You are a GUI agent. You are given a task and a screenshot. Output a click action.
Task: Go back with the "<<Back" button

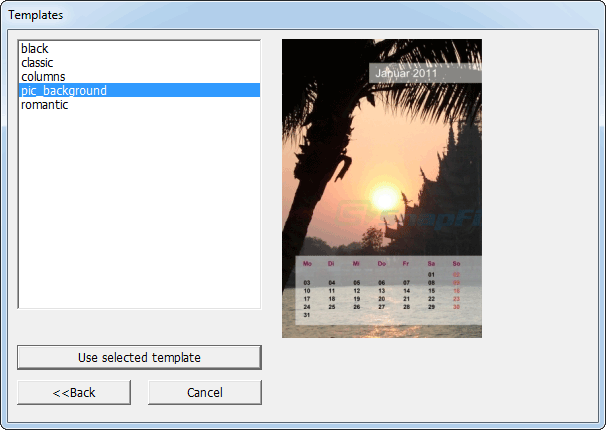coord(74,392)
